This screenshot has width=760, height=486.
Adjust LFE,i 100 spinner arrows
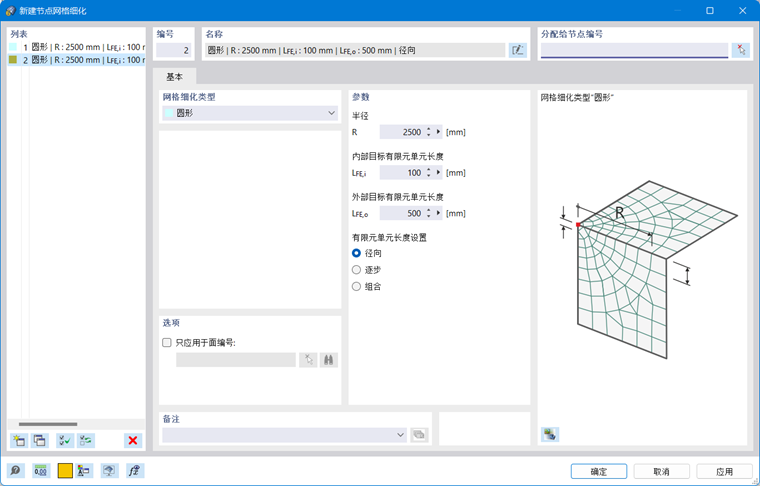point(428,172)
